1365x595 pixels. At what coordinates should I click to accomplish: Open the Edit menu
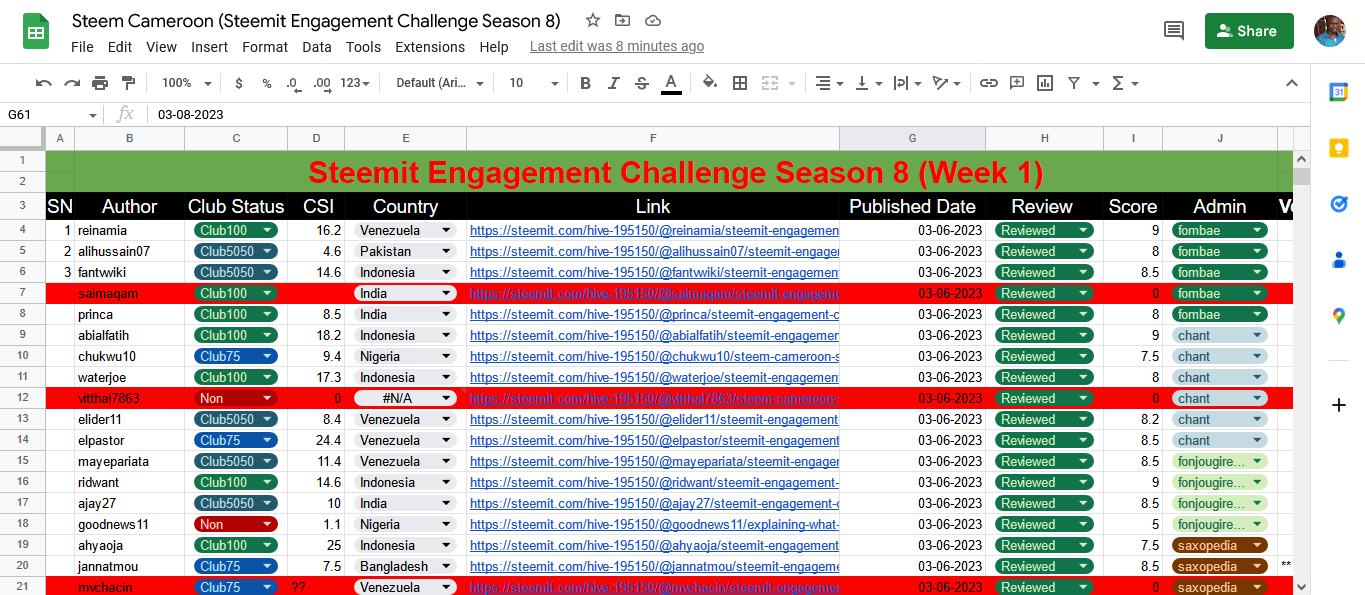click(x=120, y=47)
